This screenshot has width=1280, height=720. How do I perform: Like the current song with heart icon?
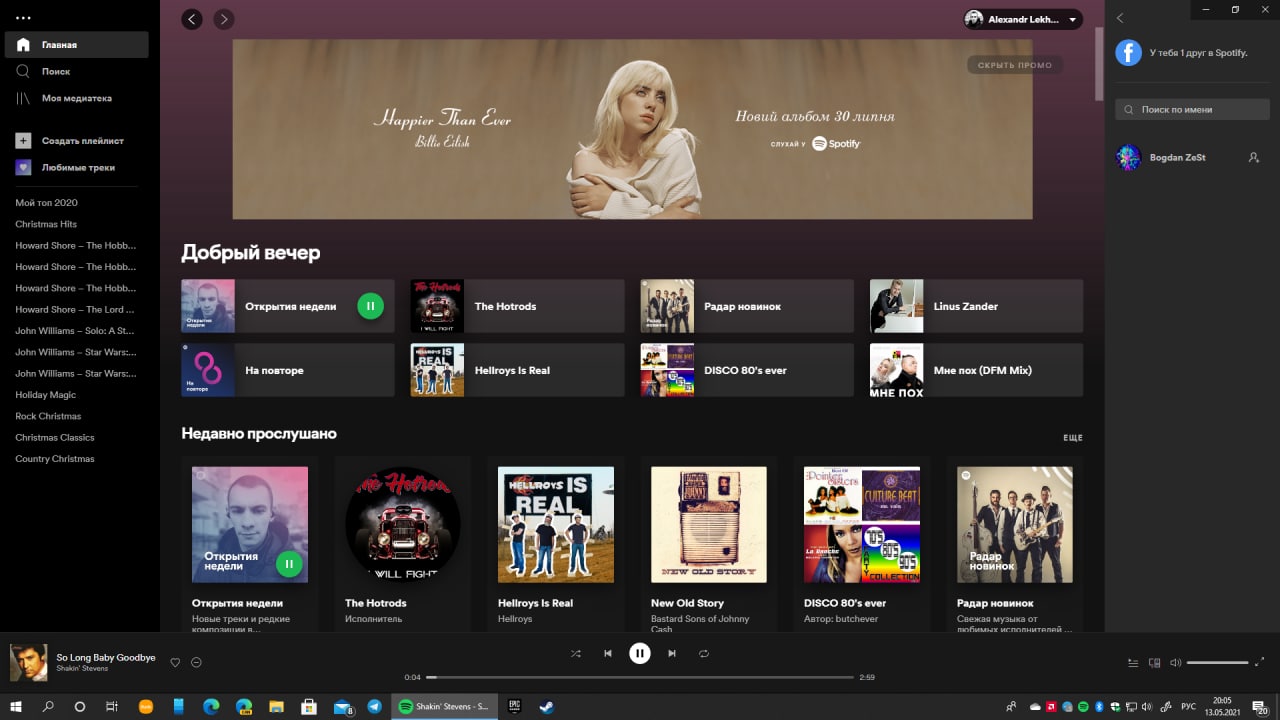[x=175, y=662]
